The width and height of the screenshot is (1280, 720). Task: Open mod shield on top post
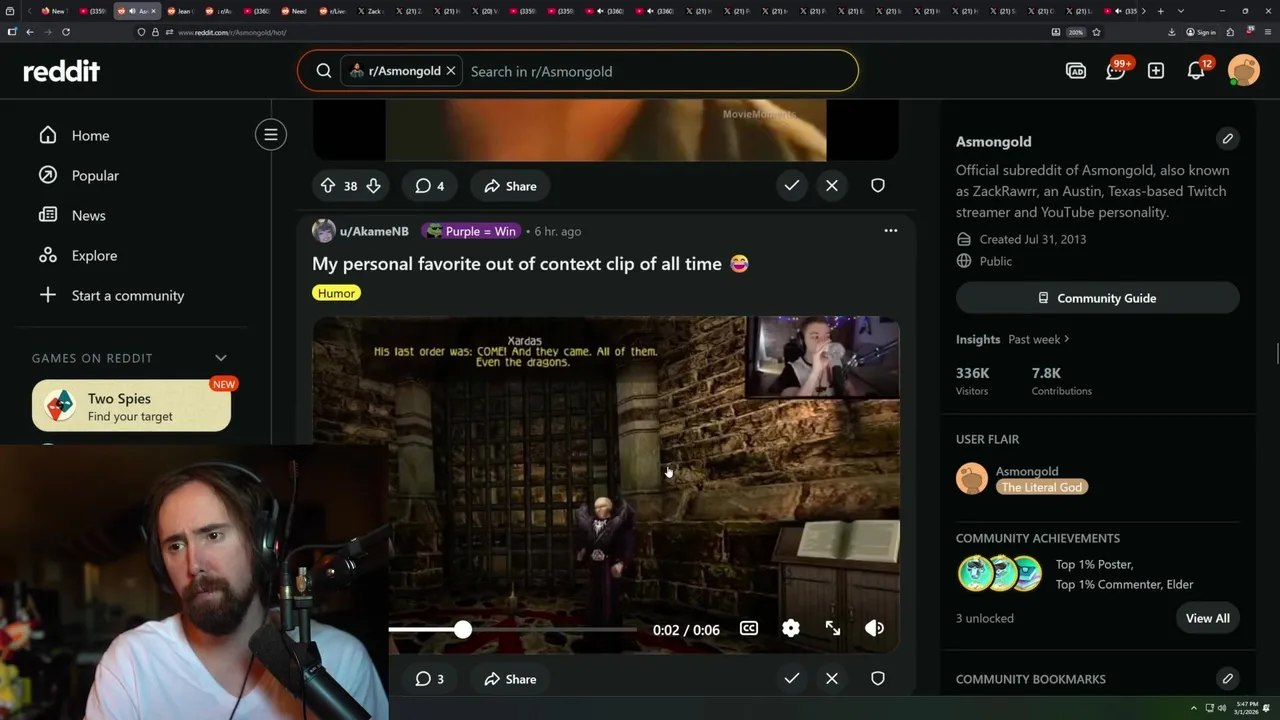point(878,186)
